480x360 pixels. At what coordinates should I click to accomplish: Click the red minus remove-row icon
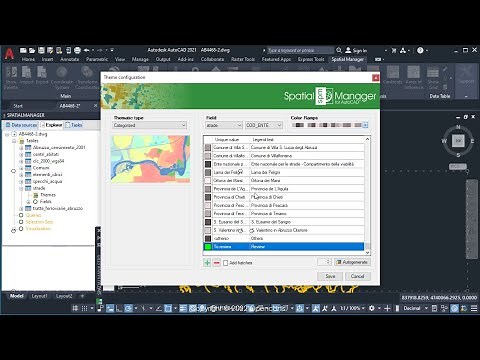click(x=216, y=263)
